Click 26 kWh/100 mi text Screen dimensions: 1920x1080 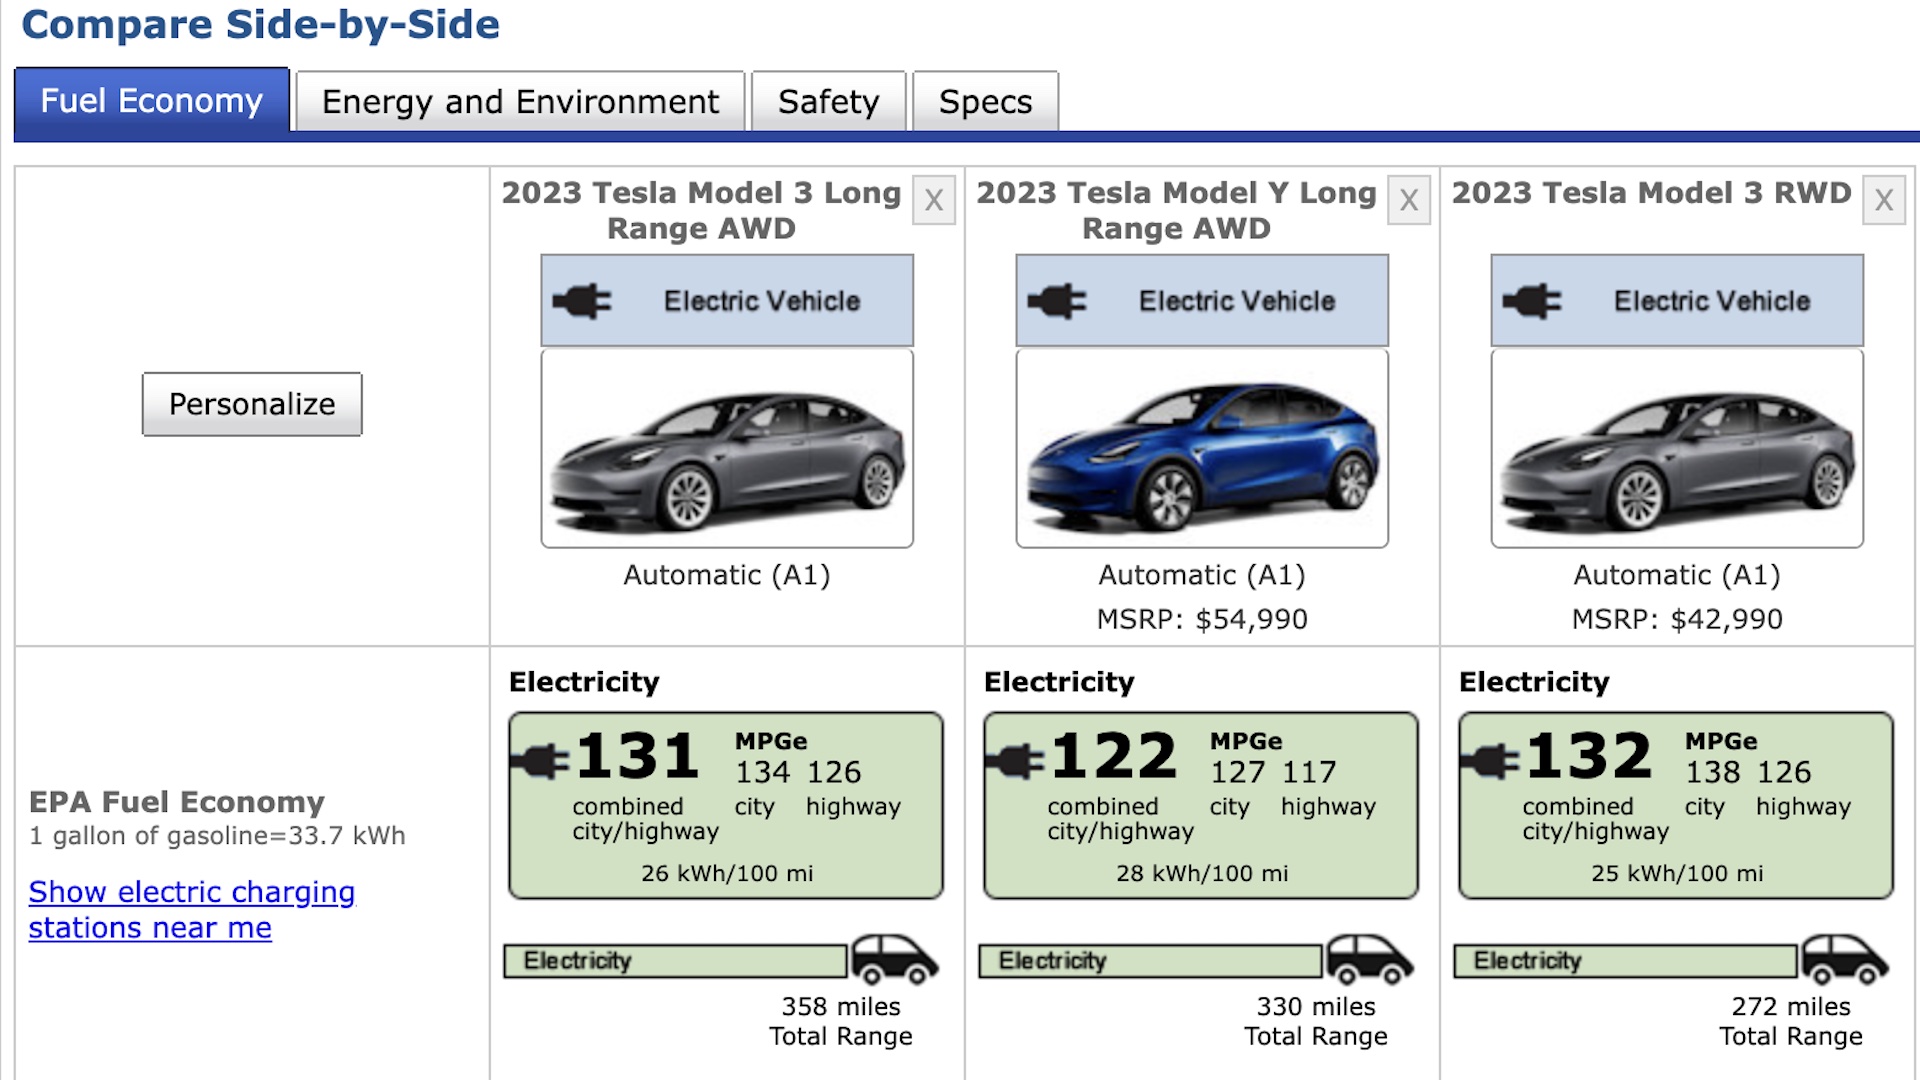(x=727, y=873)
